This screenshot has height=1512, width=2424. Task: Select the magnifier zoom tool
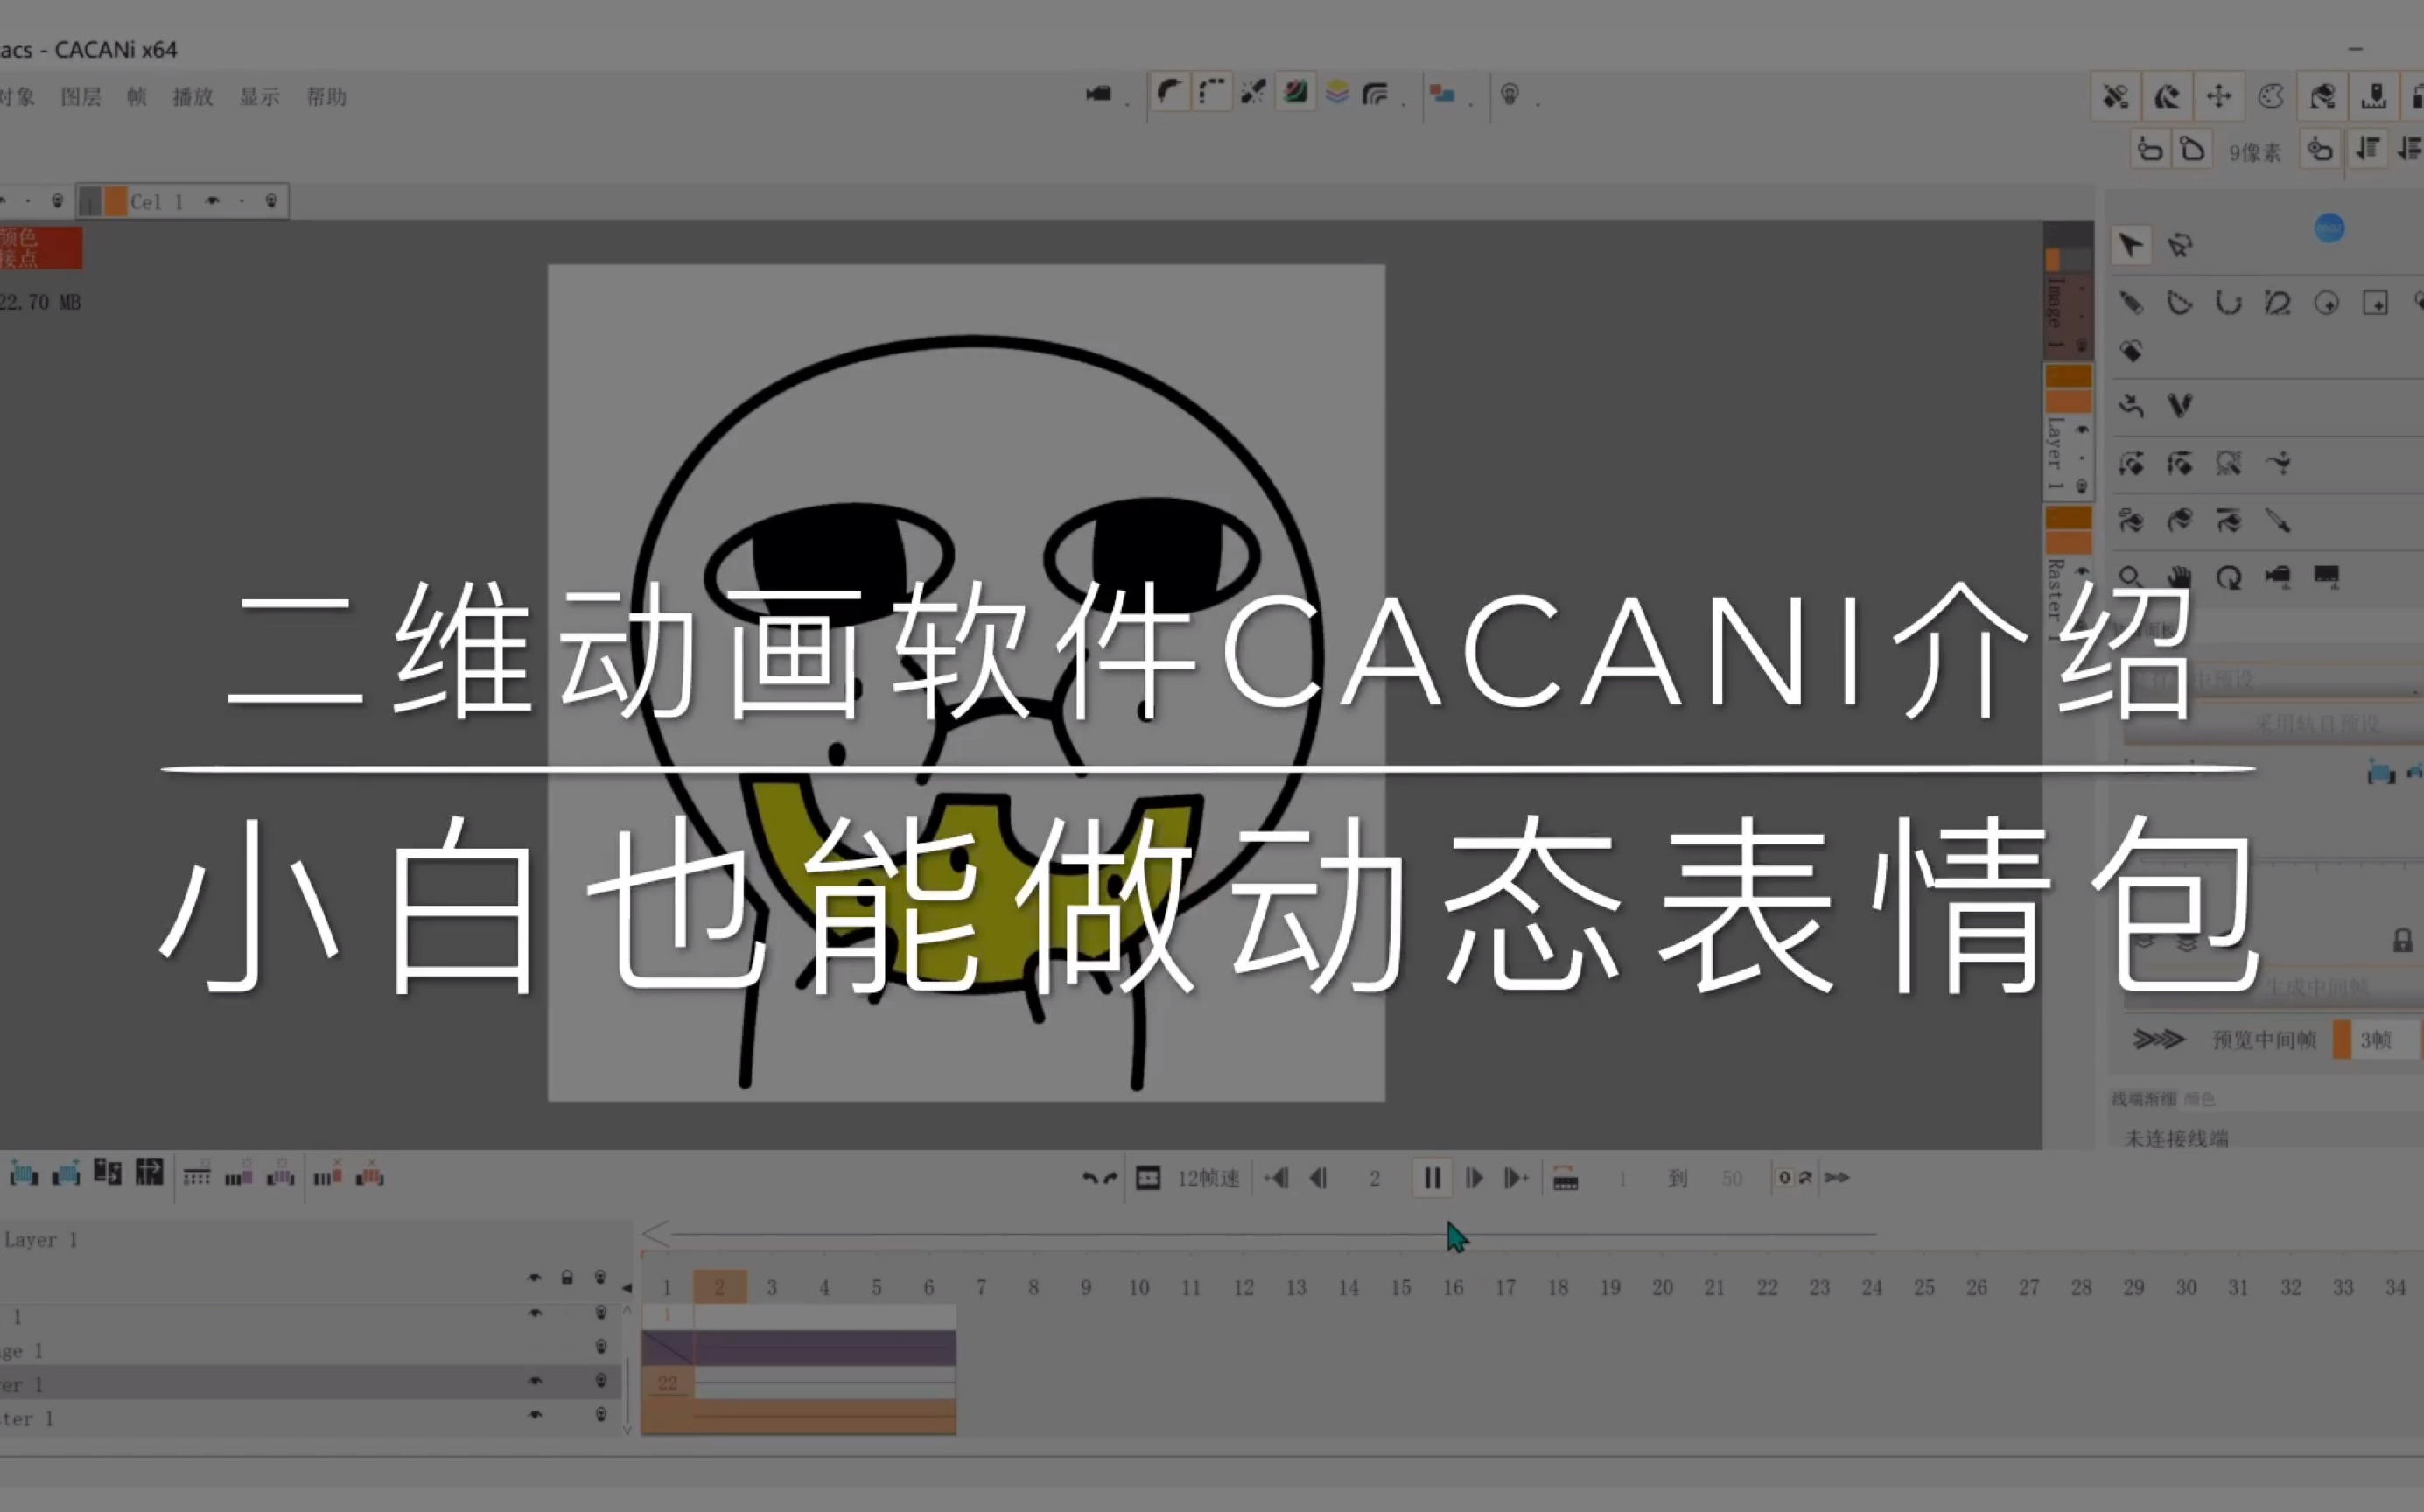tap(2130, 577)
